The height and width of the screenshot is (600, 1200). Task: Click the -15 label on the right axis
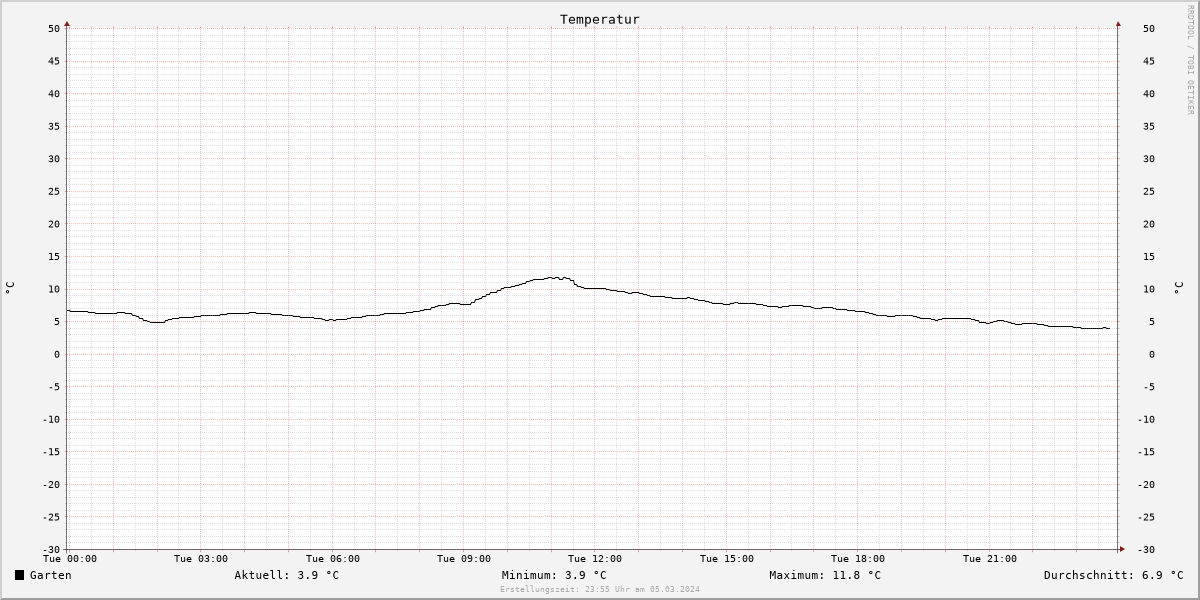(x=1146, y=452)
